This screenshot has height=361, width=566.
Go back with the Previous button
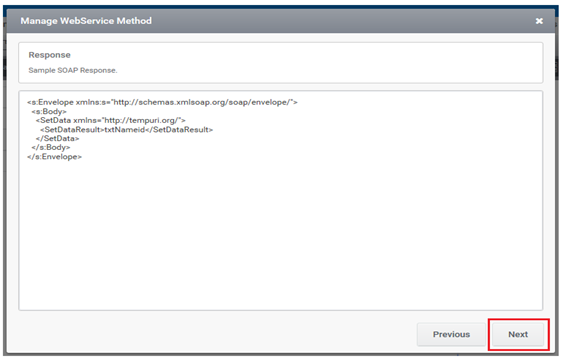(451, 334)
